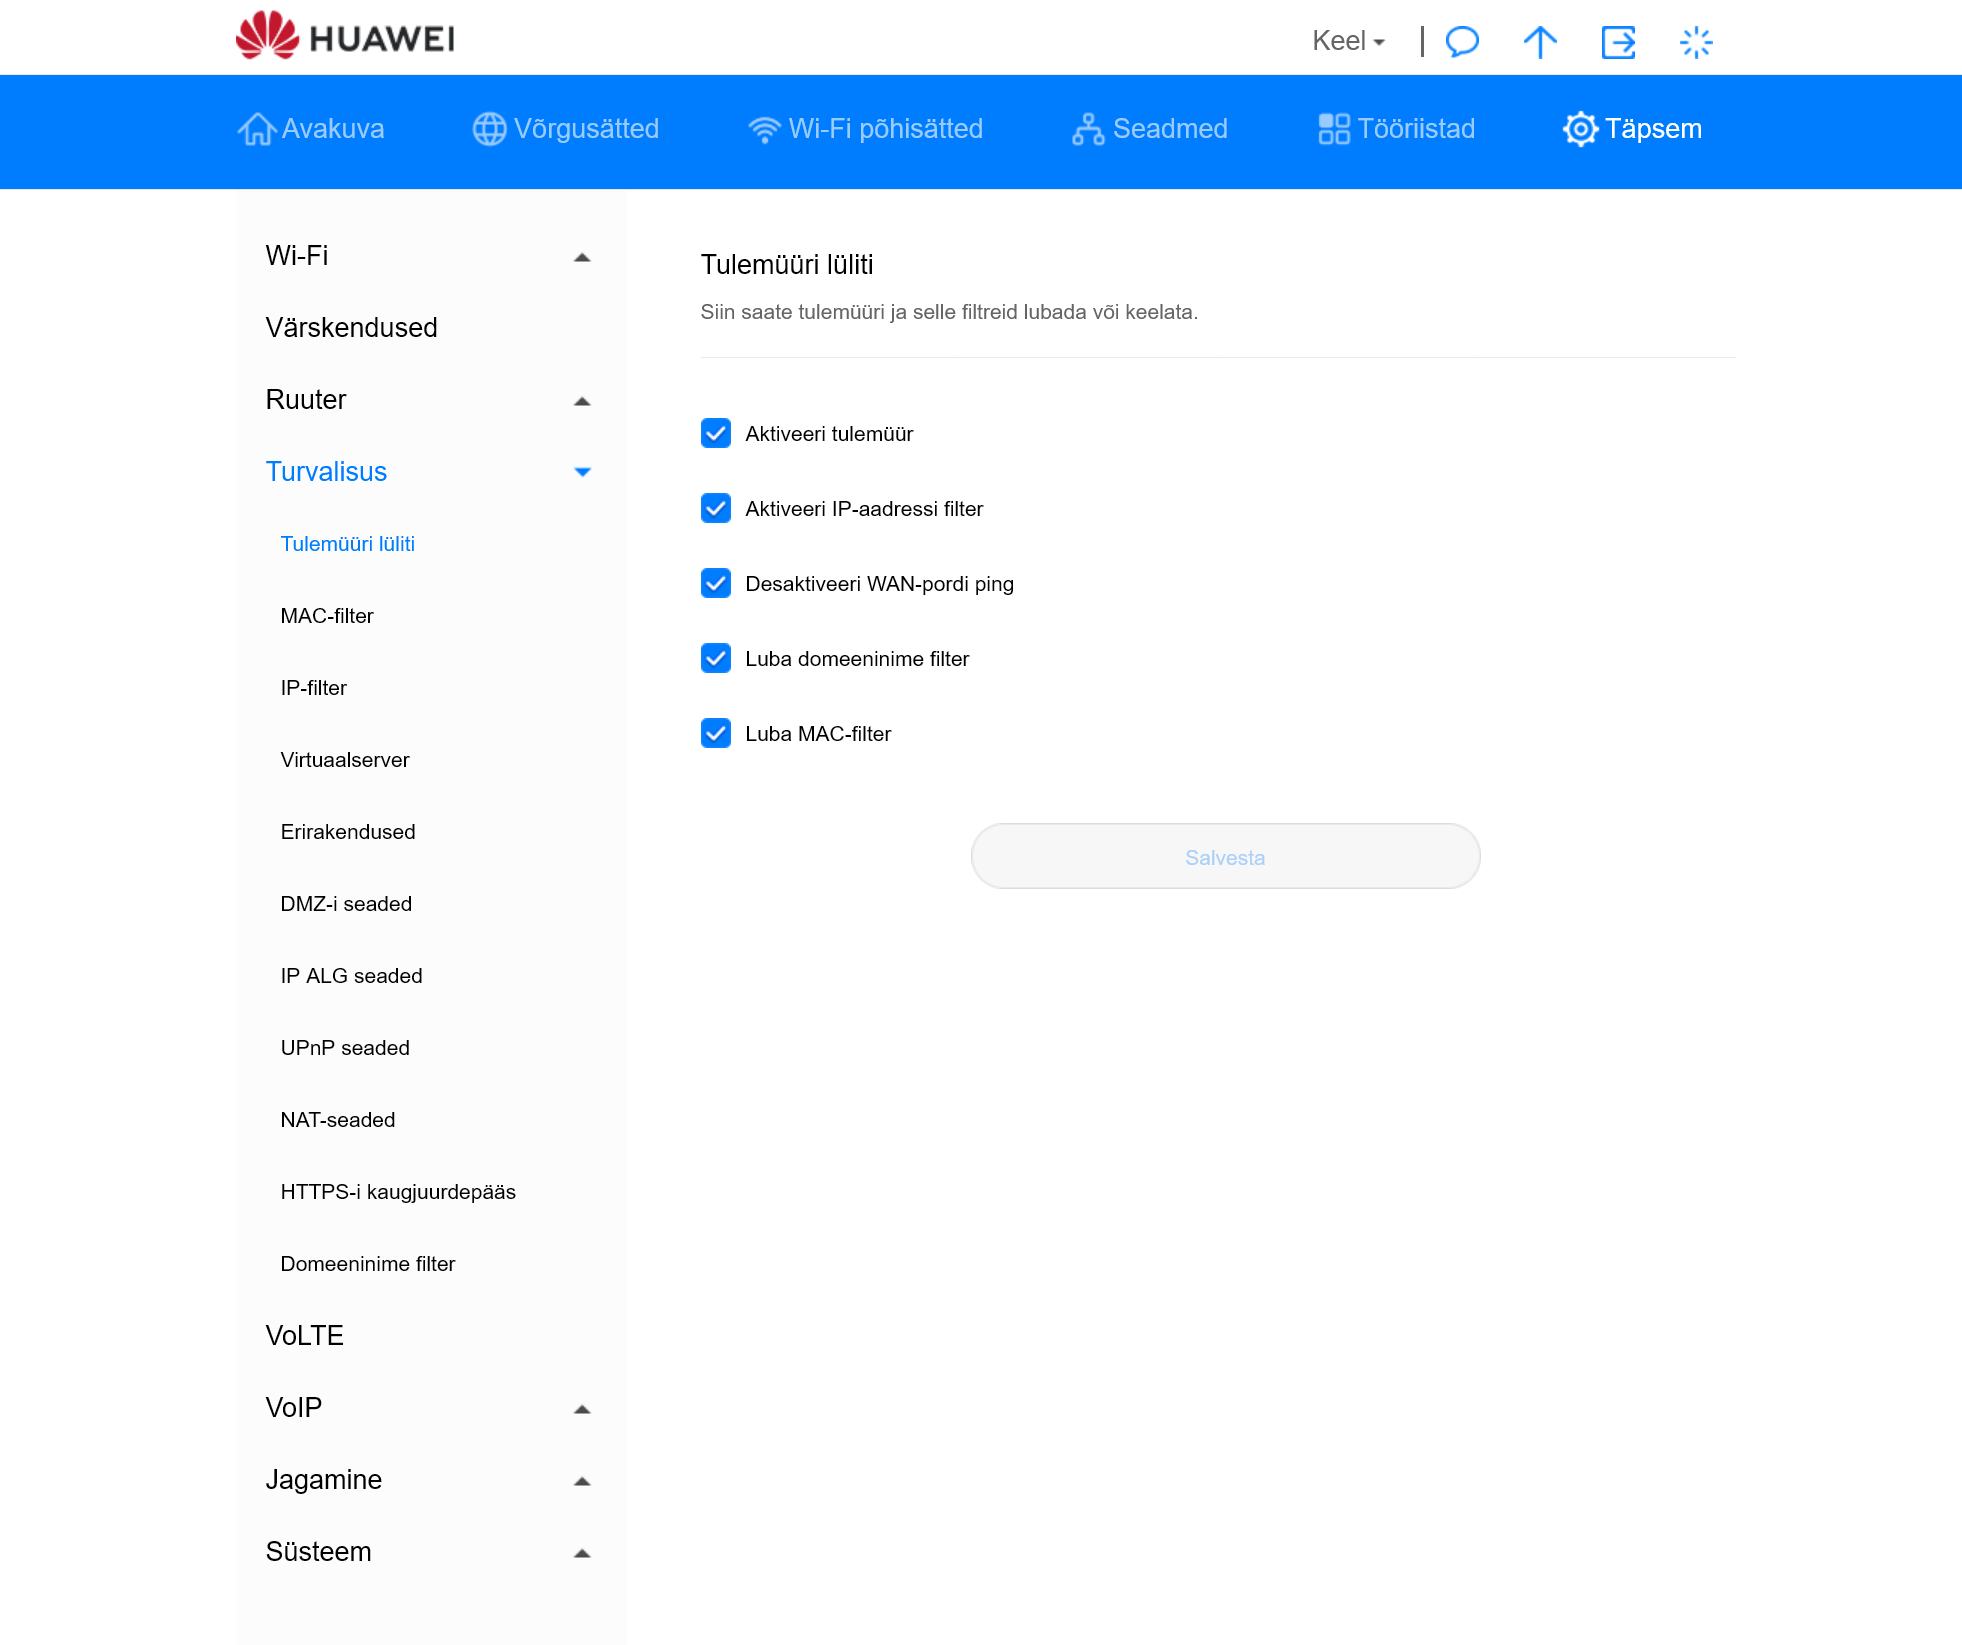Open the messages speech bubble icon
Screen dimensions: 1962x1645
pyautogui.click(x=1462, y=42)
